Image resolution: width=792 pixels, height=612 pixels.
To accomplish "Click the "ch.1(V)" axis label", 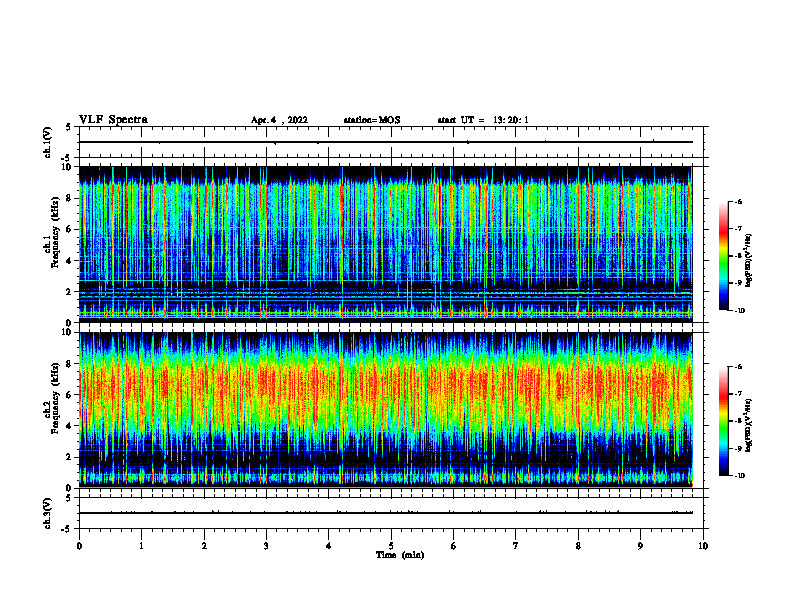I will 48,142.
